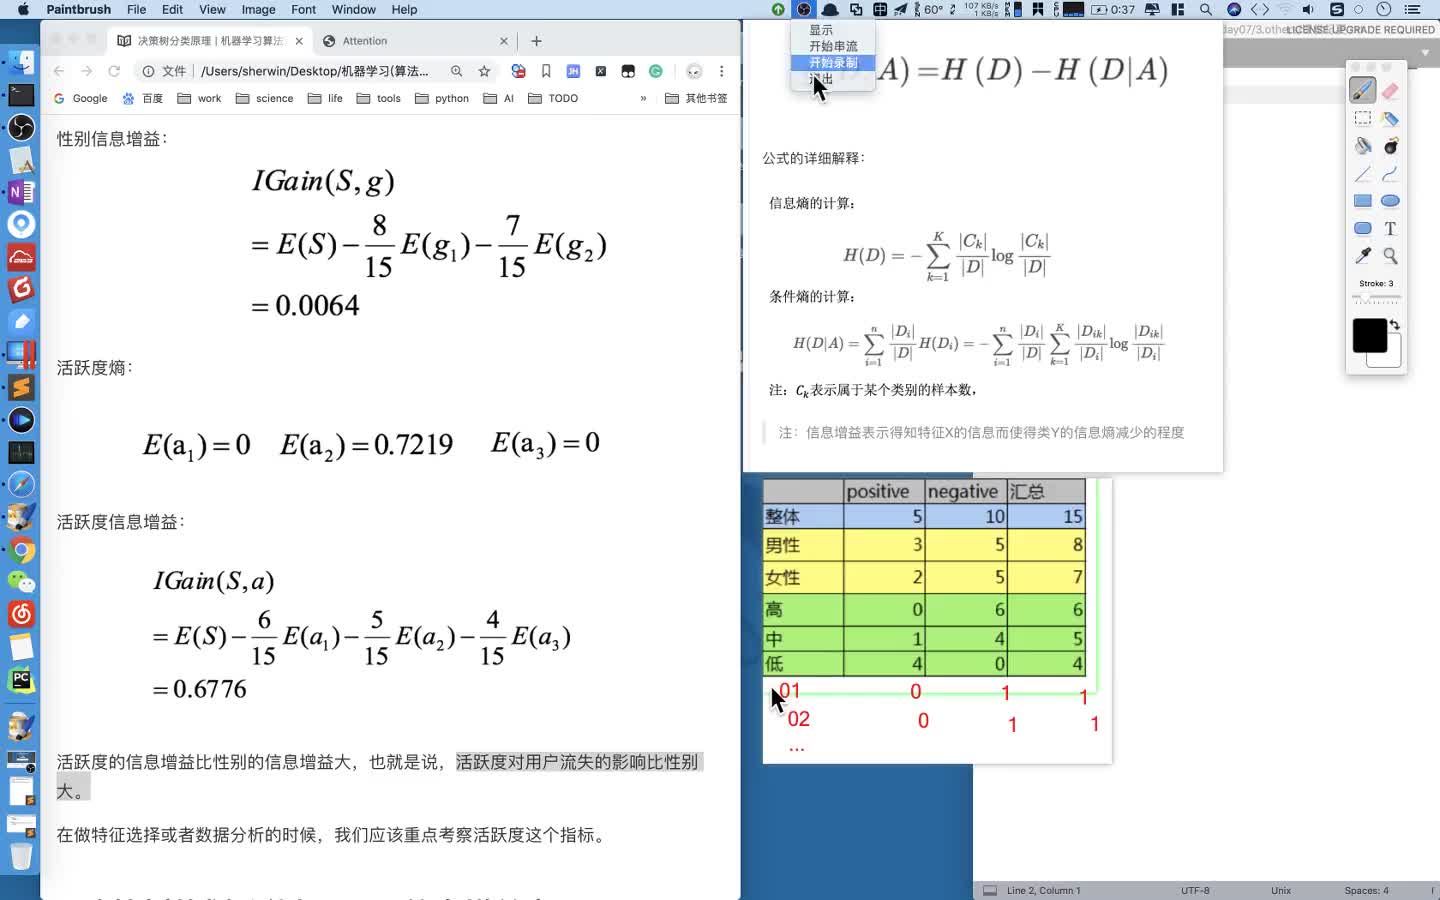Choose the Ellipse shape tool
The height and width of the screenshot is (900, 1440).
[x=1390, y=201]
